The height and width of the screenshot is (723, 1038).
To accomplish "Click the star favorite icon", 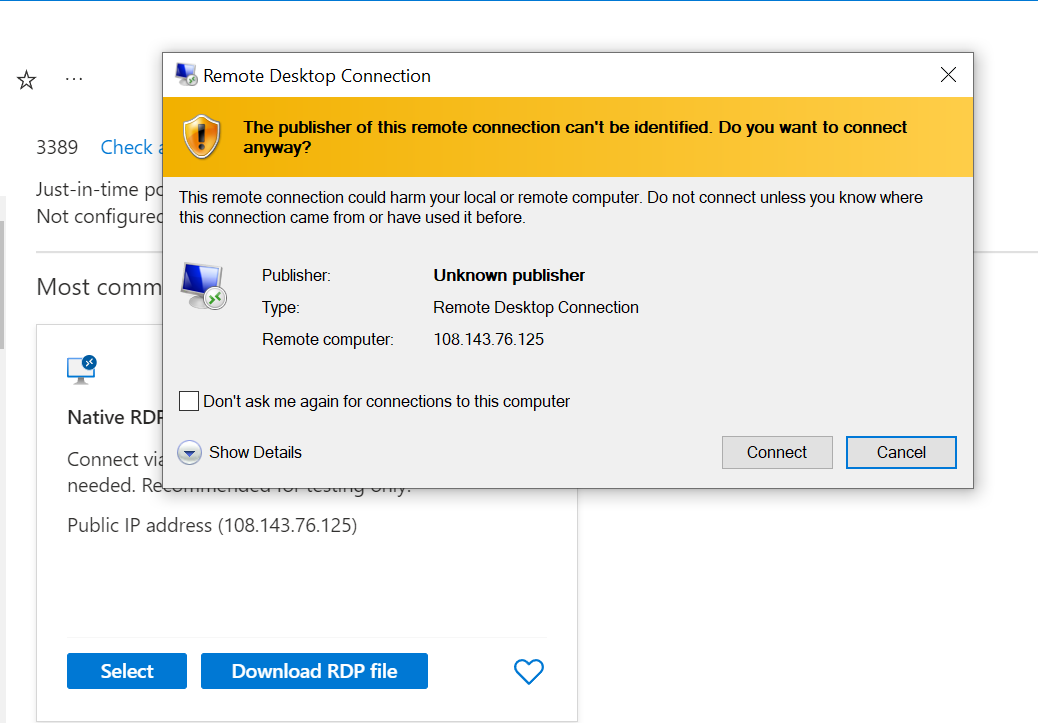I will pyautogui.click(x=27, y=81).
